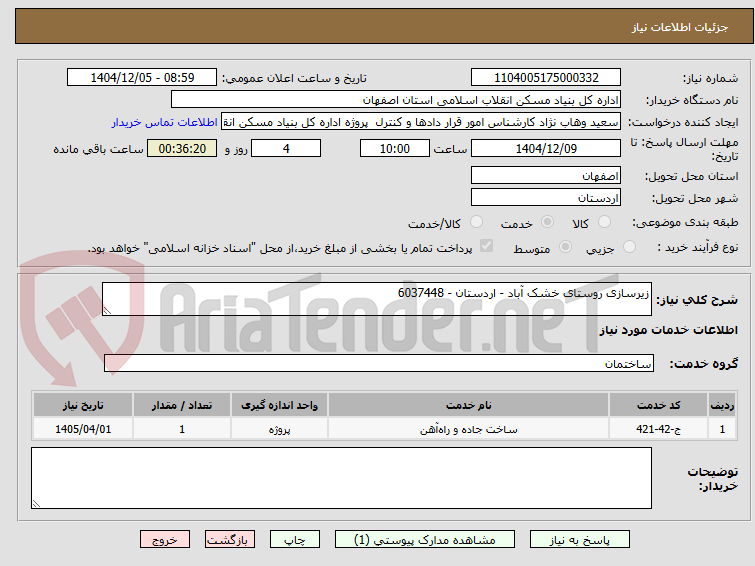The image size is (755, 566).
Task: Click the بازگشت back button
Action: (230, 540)
